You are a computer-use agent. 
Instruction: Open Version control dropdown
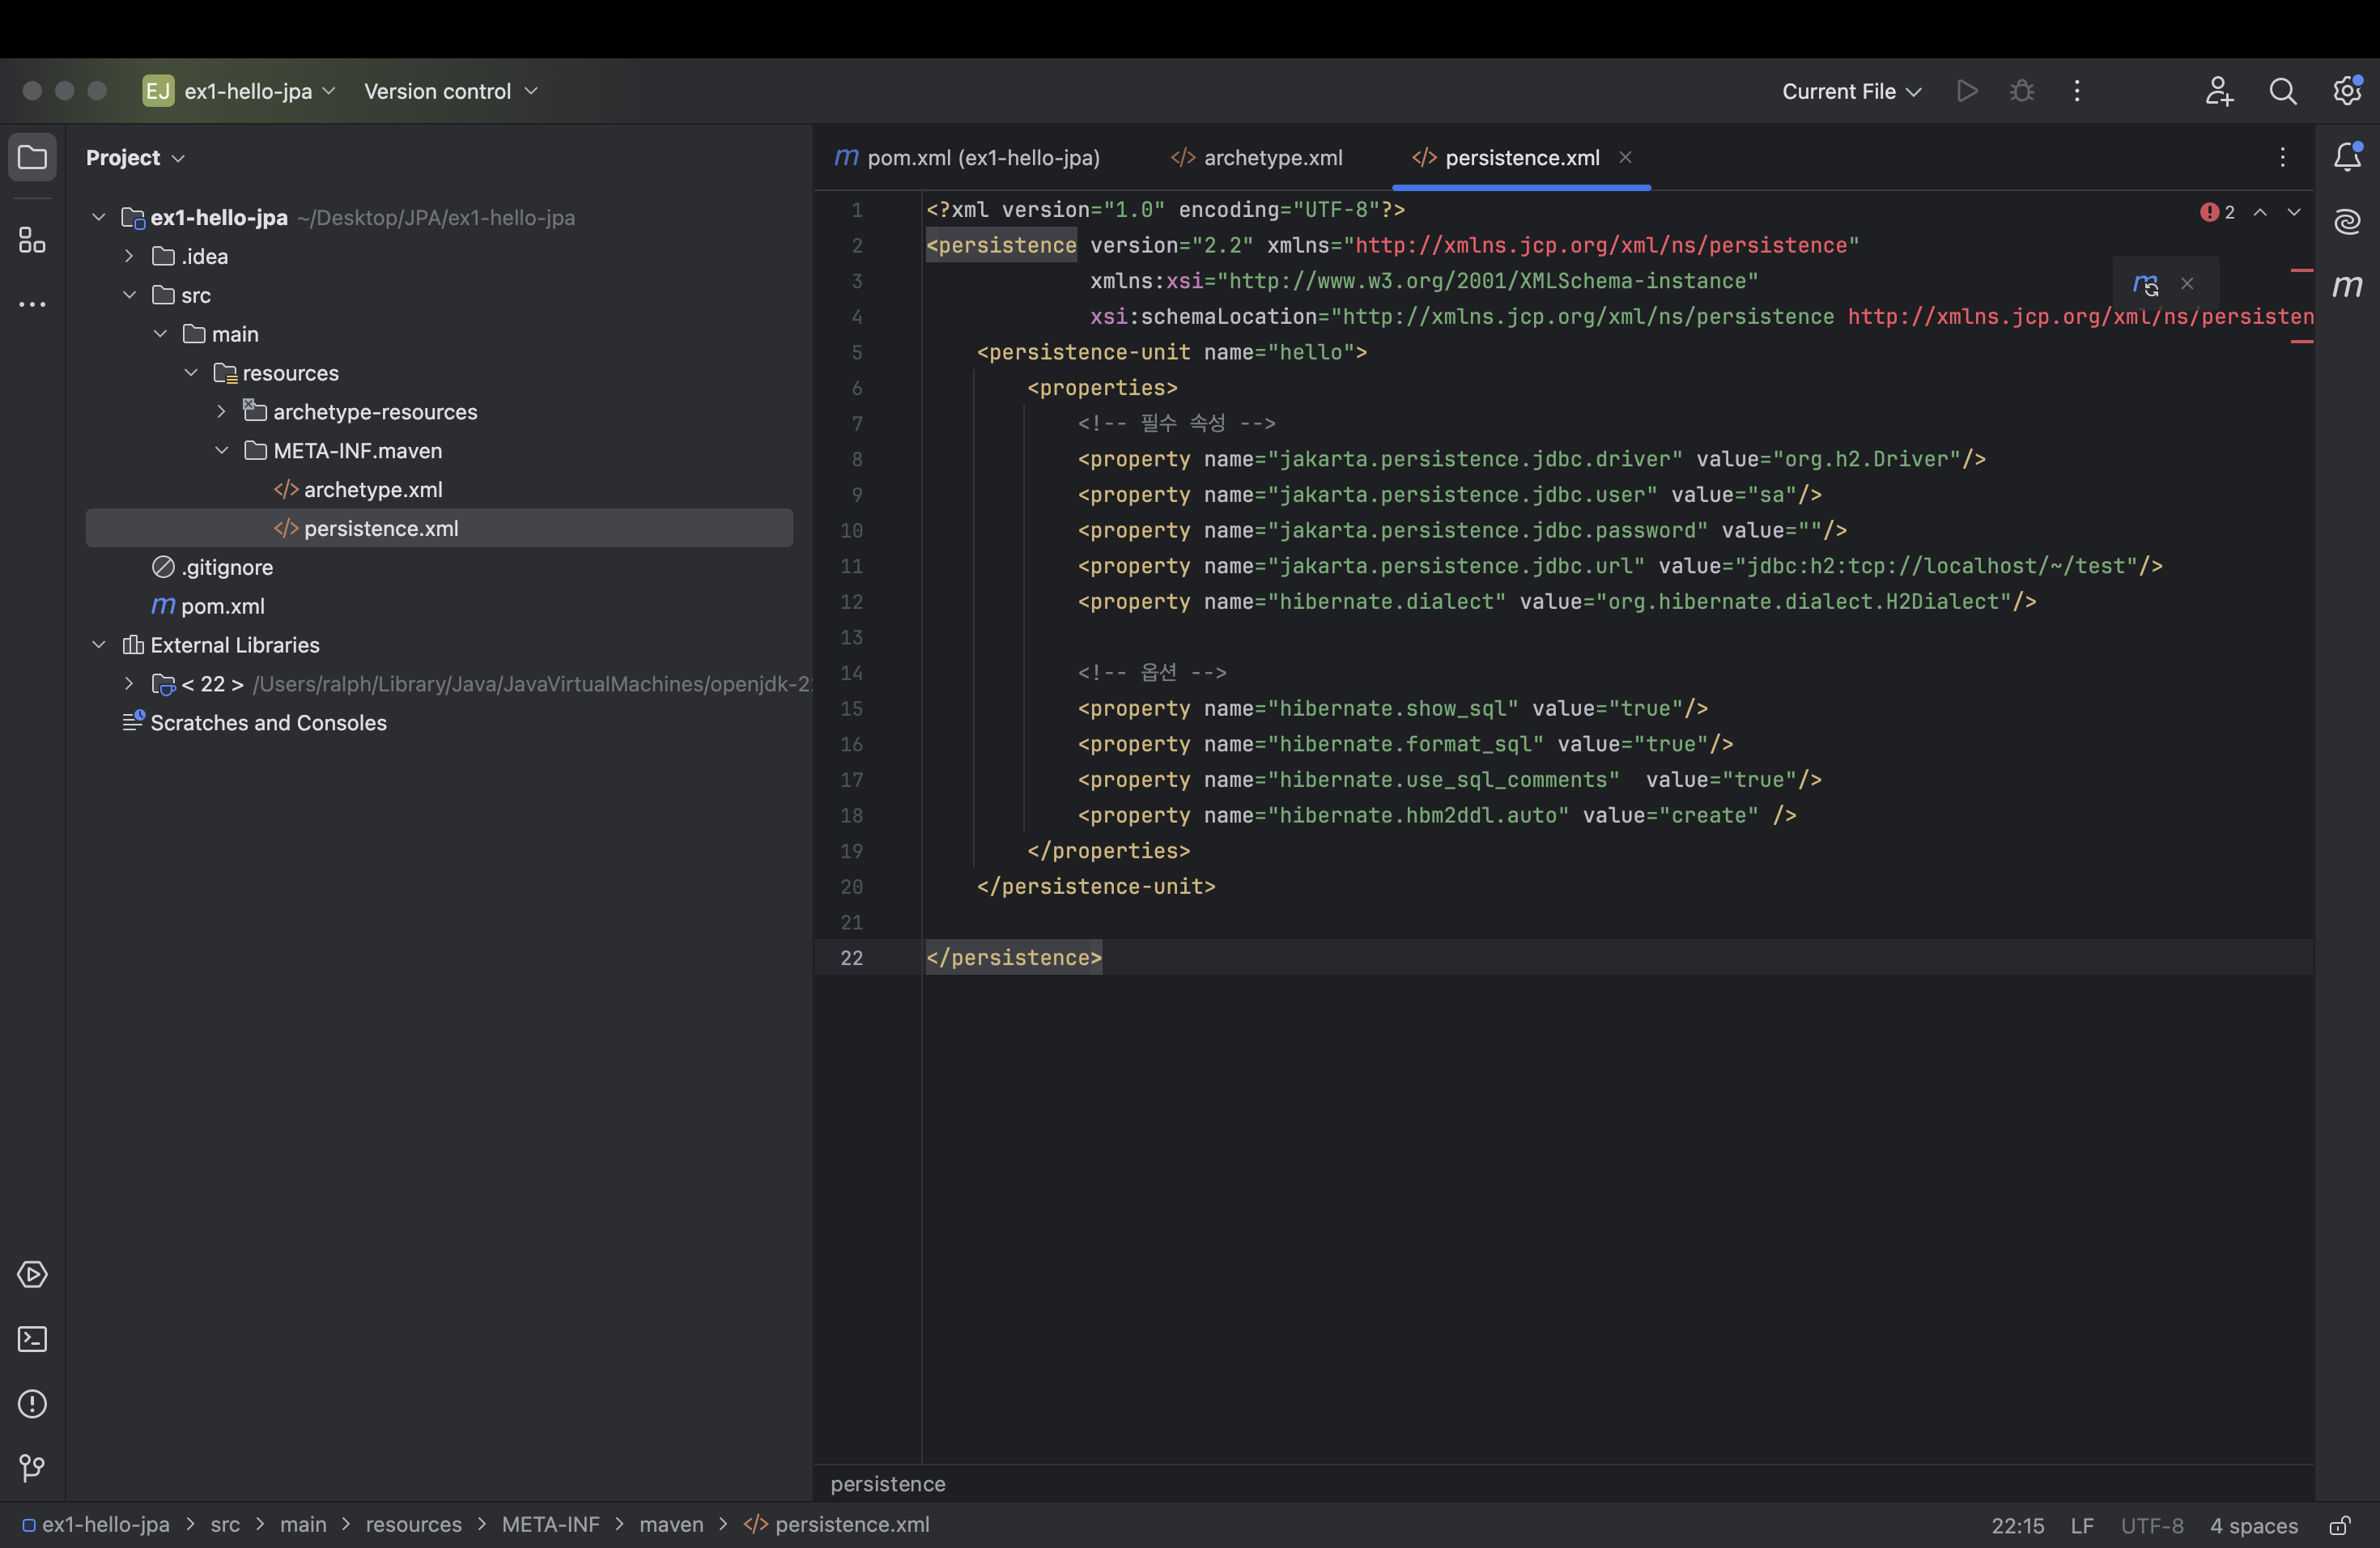click(450, 91)
